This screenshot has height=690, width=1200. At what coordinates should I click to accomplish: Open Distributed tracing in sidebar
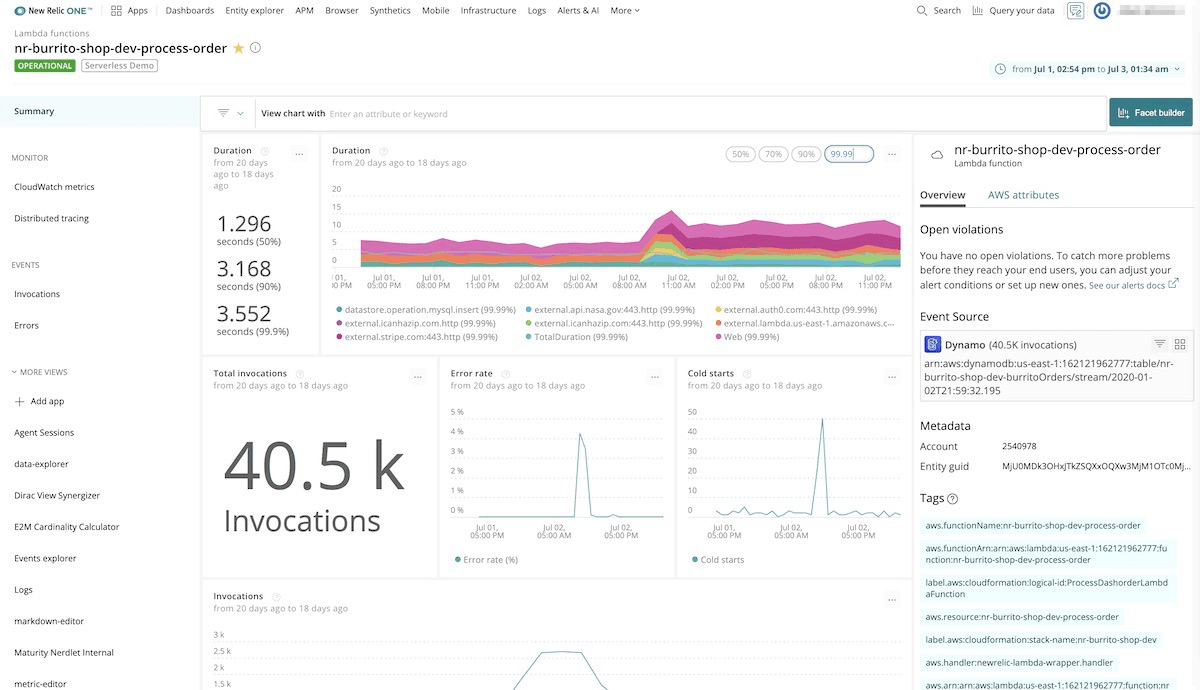pyautogui.click(x=51, y=218)
